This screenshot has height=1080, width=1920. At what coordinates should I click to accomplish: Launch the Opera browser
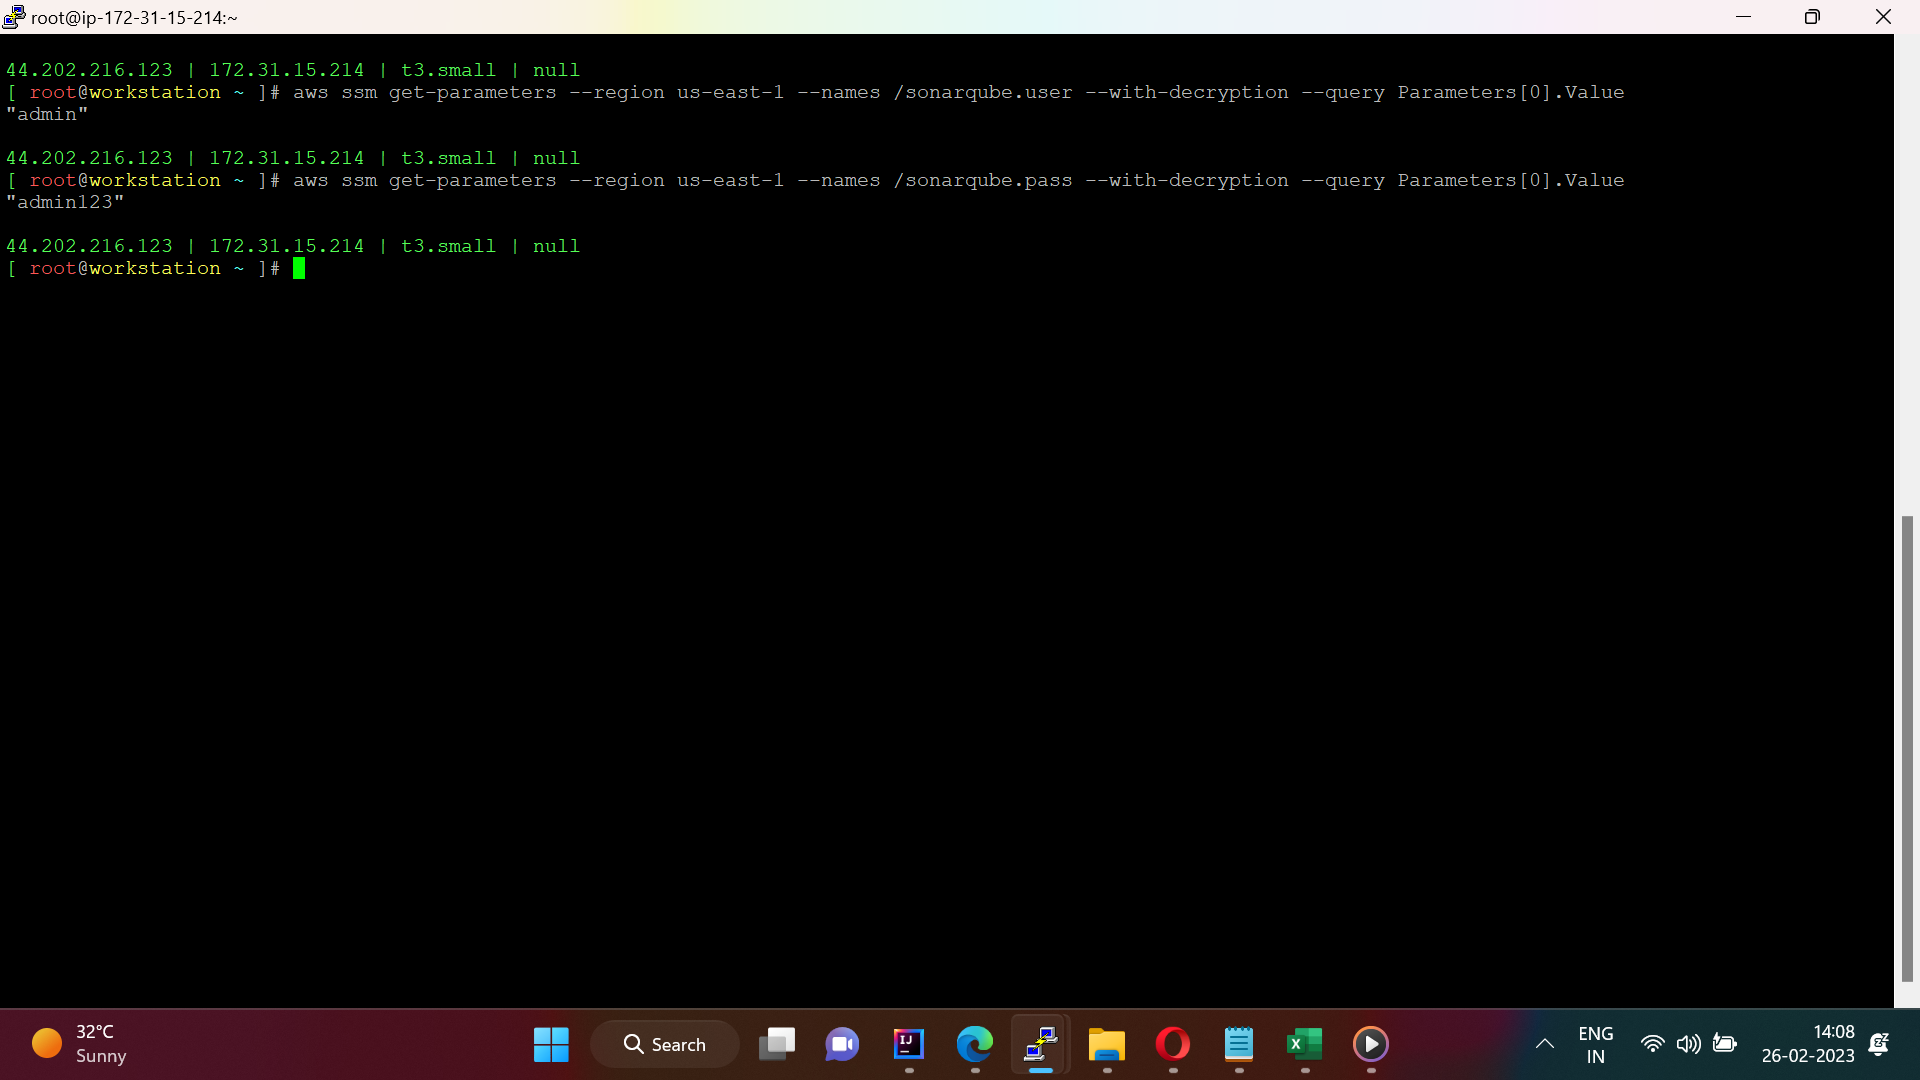coord(1173,1044)
